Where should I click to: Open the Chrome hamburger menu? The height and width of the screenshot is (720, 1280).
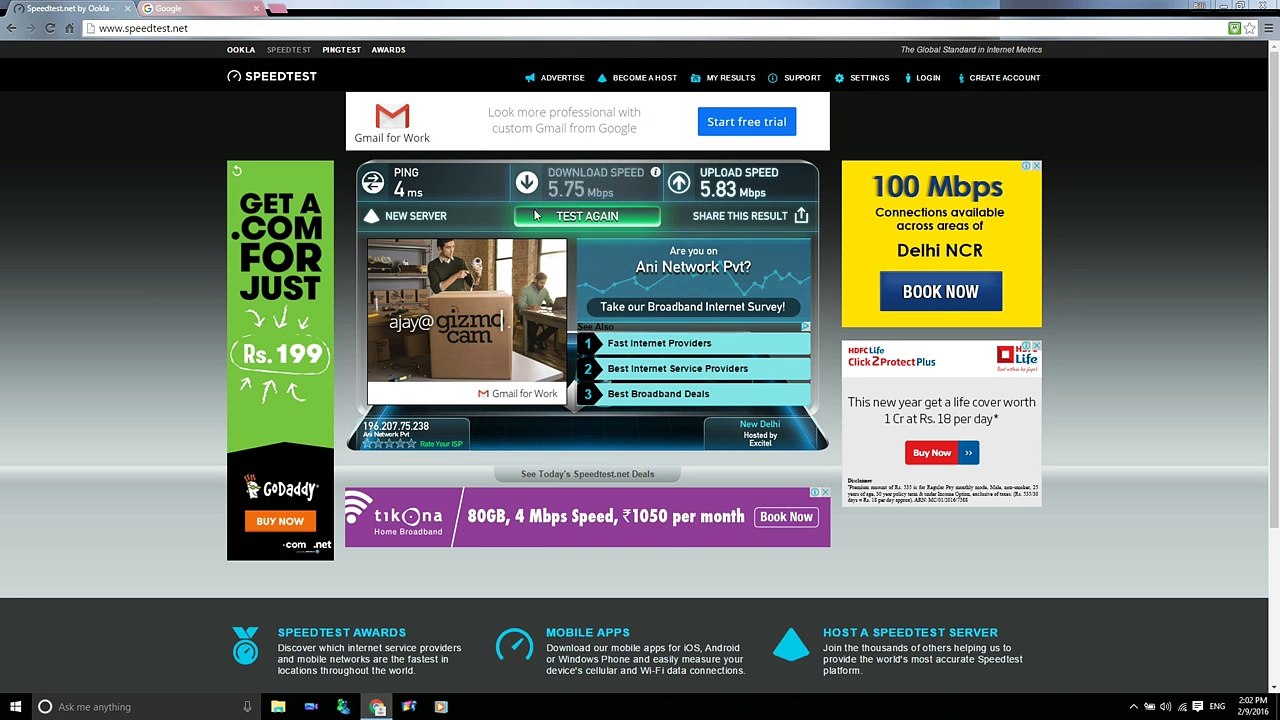[1268, 28]
